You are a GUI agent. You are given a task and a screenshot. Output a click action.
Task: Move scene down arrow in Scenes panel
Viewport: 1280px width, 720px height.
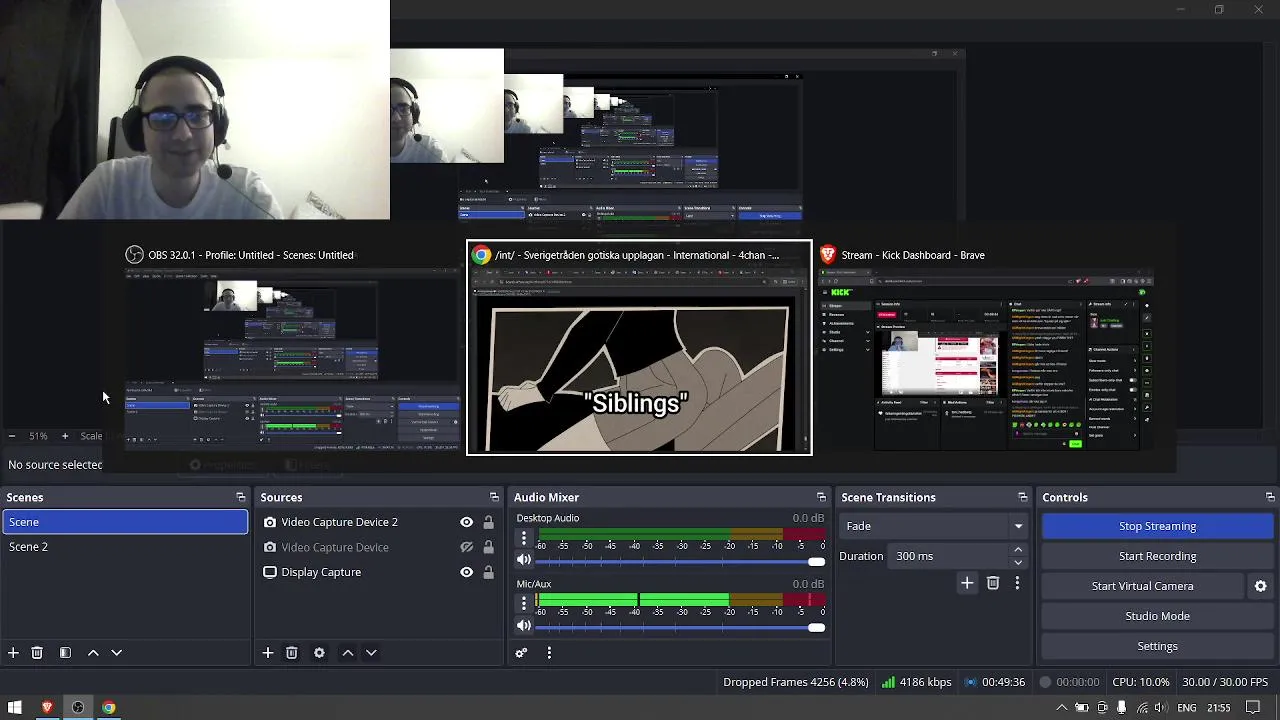(116, 653)
